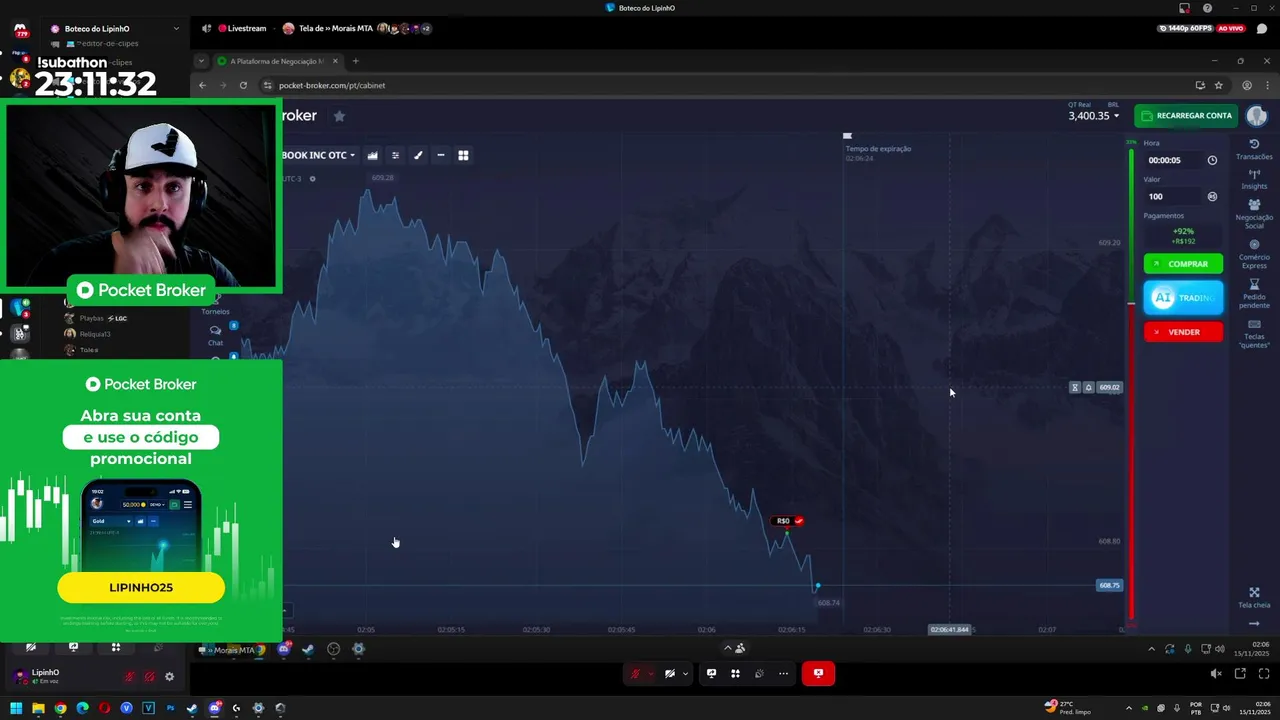Bookmark page with browser star icon

[1217, 85]
